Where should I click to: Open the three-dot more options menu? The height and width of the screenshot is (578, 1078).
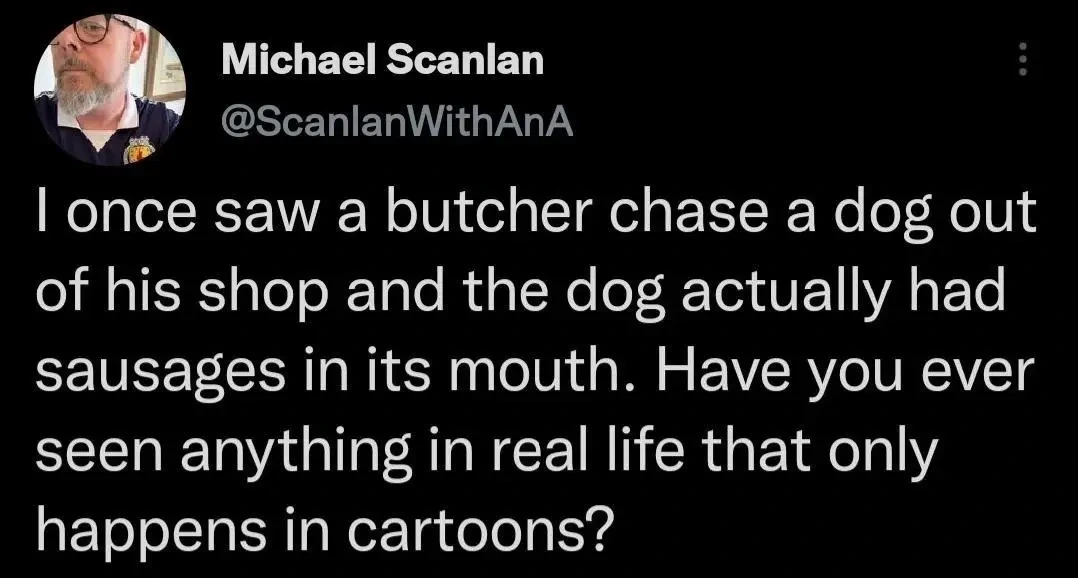1021,62
